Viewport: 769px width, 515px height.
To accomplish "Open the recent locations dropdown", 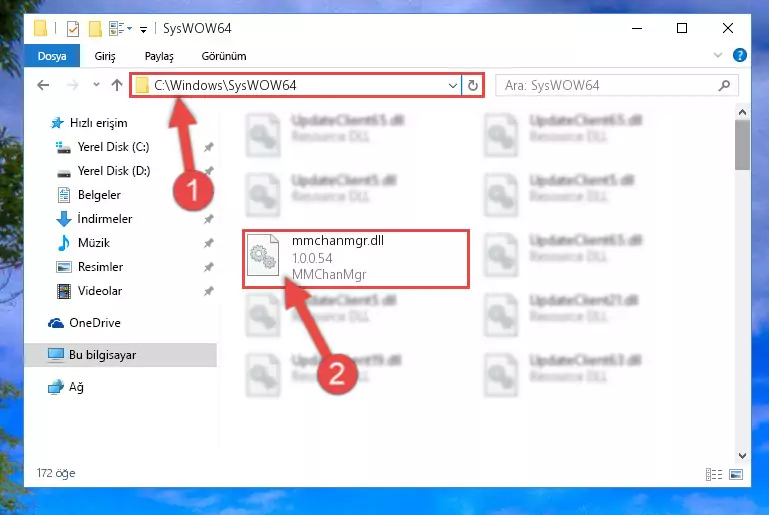I will pyautogui.click(x=96, y=85).
